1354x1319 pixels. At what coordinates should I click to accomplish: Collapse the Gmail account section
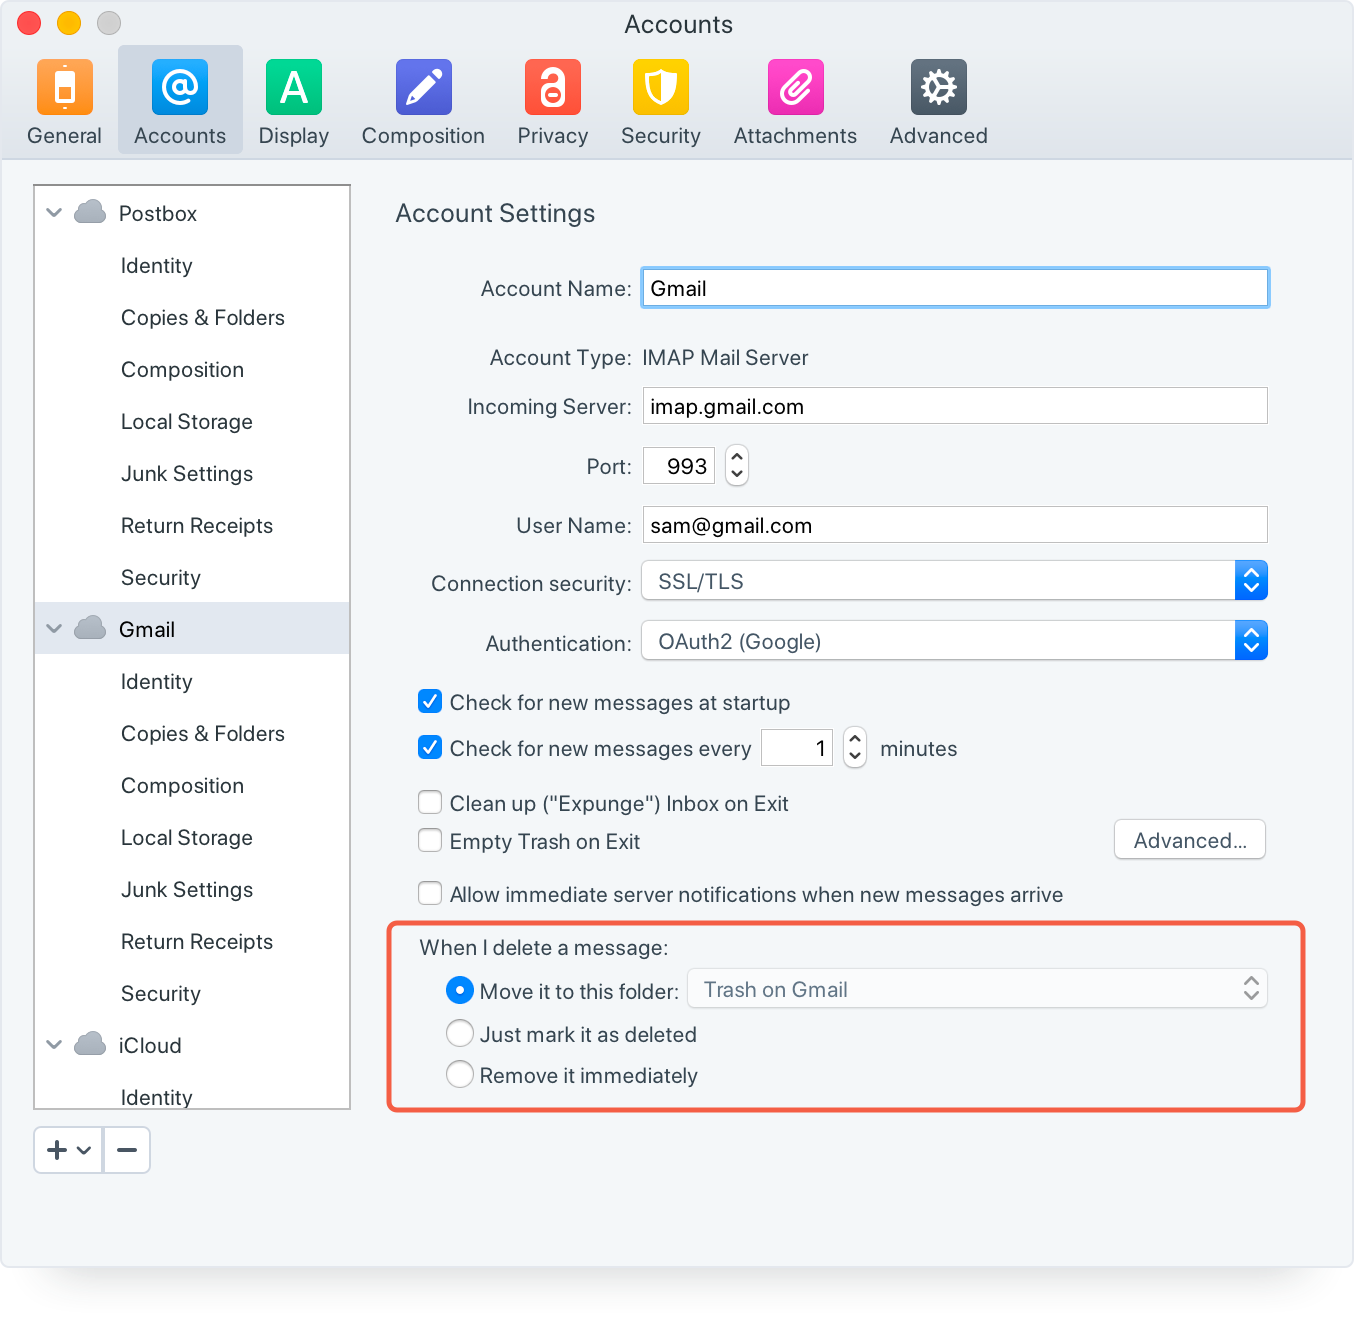click(x=54, y=628)
